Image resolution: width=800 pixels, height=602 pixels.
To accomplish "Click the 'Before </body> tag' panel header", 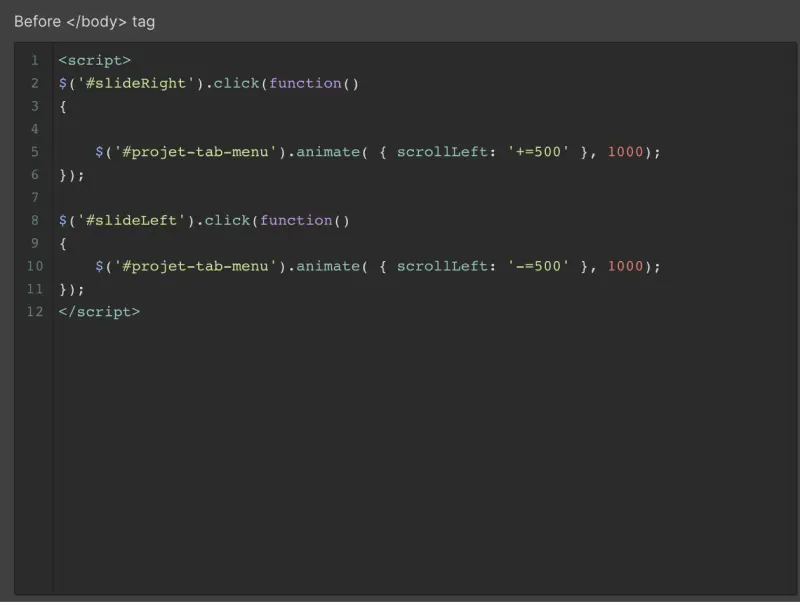I will coord(85,21).
